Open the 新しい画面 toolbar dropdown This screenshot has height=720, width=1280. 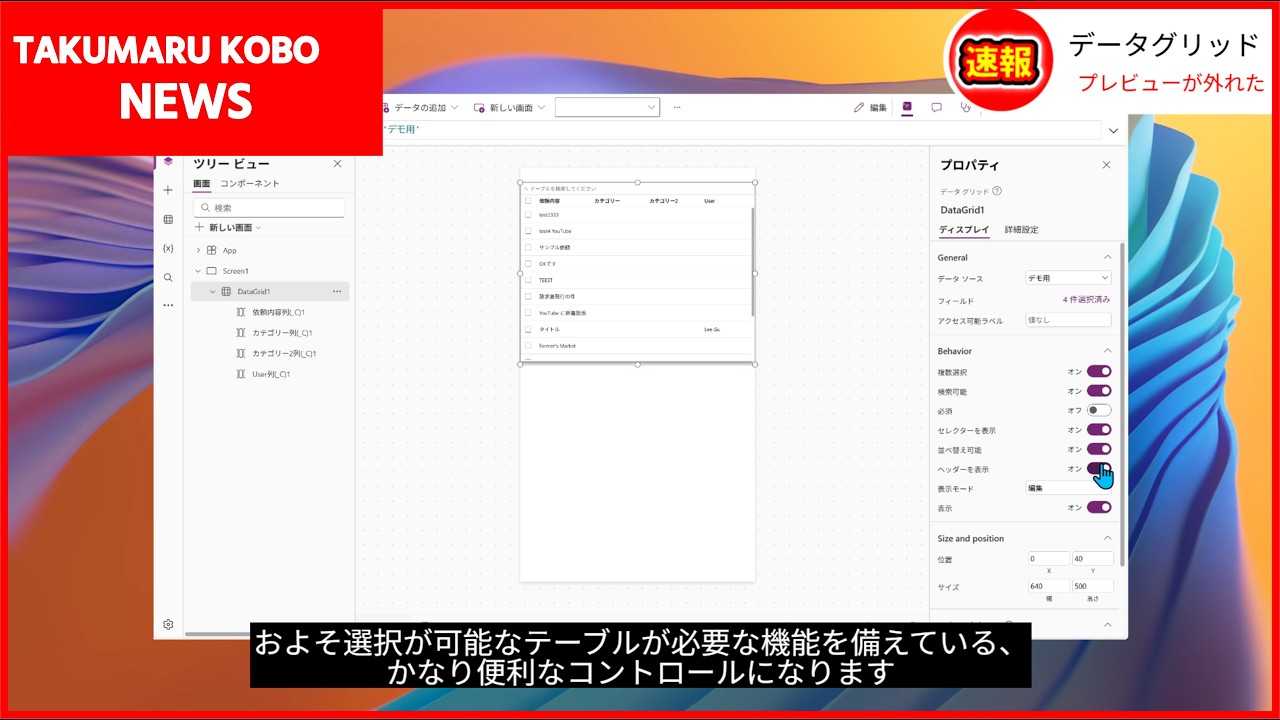(510, 107)
